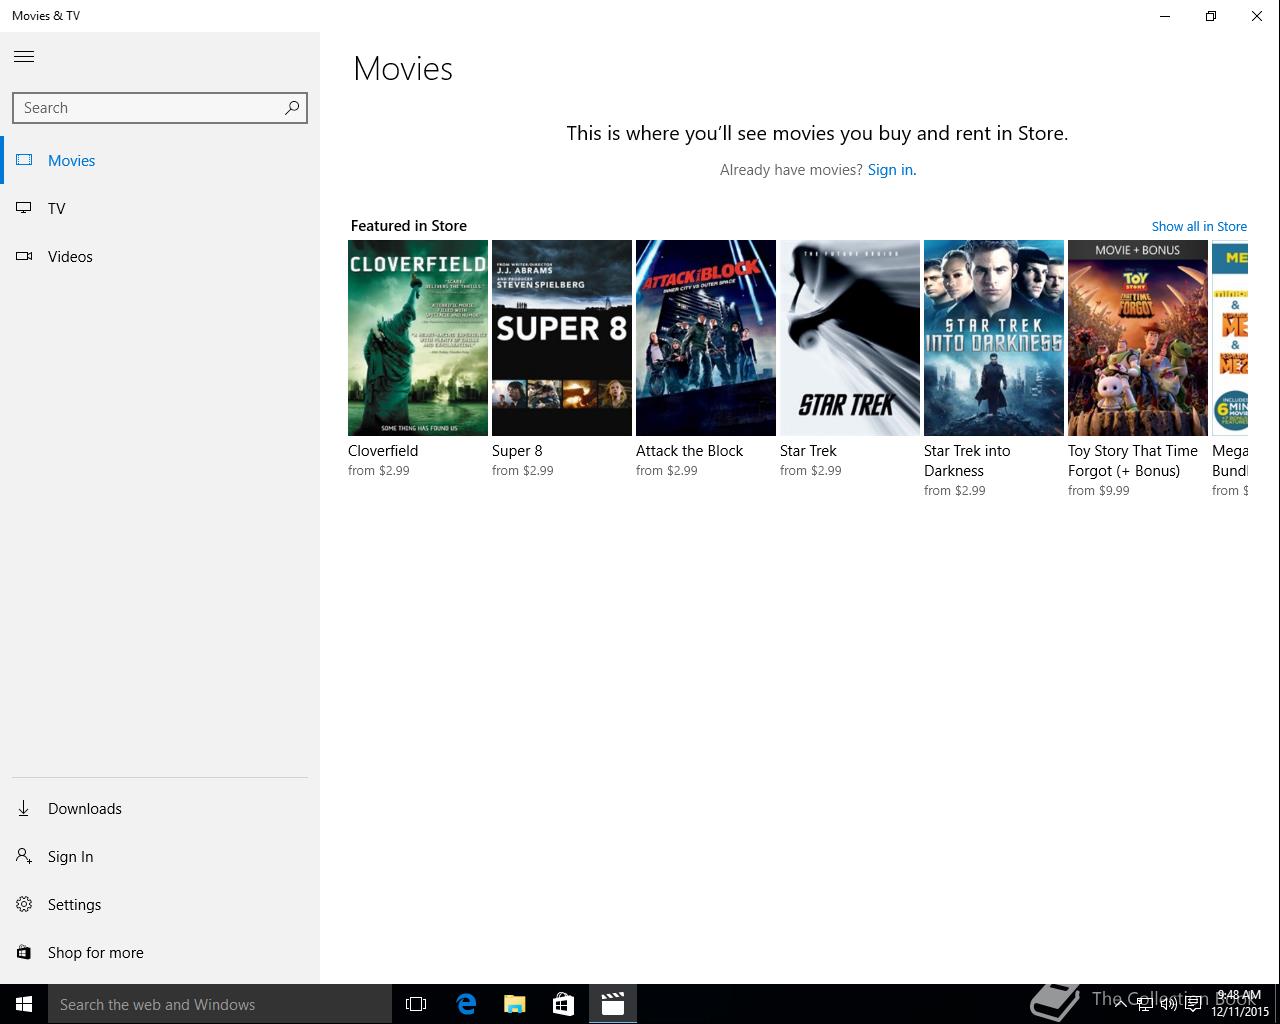Open the Cloverfield poster thumbnail
Screen dimensions: 1280x1024
[x=418, y=338]
